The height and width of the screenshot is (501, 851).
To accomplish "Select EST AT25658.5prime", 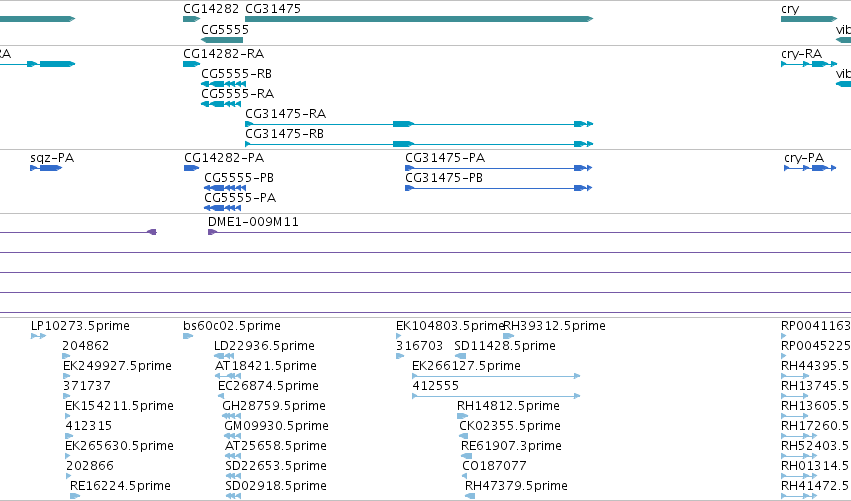I will 233,456.
